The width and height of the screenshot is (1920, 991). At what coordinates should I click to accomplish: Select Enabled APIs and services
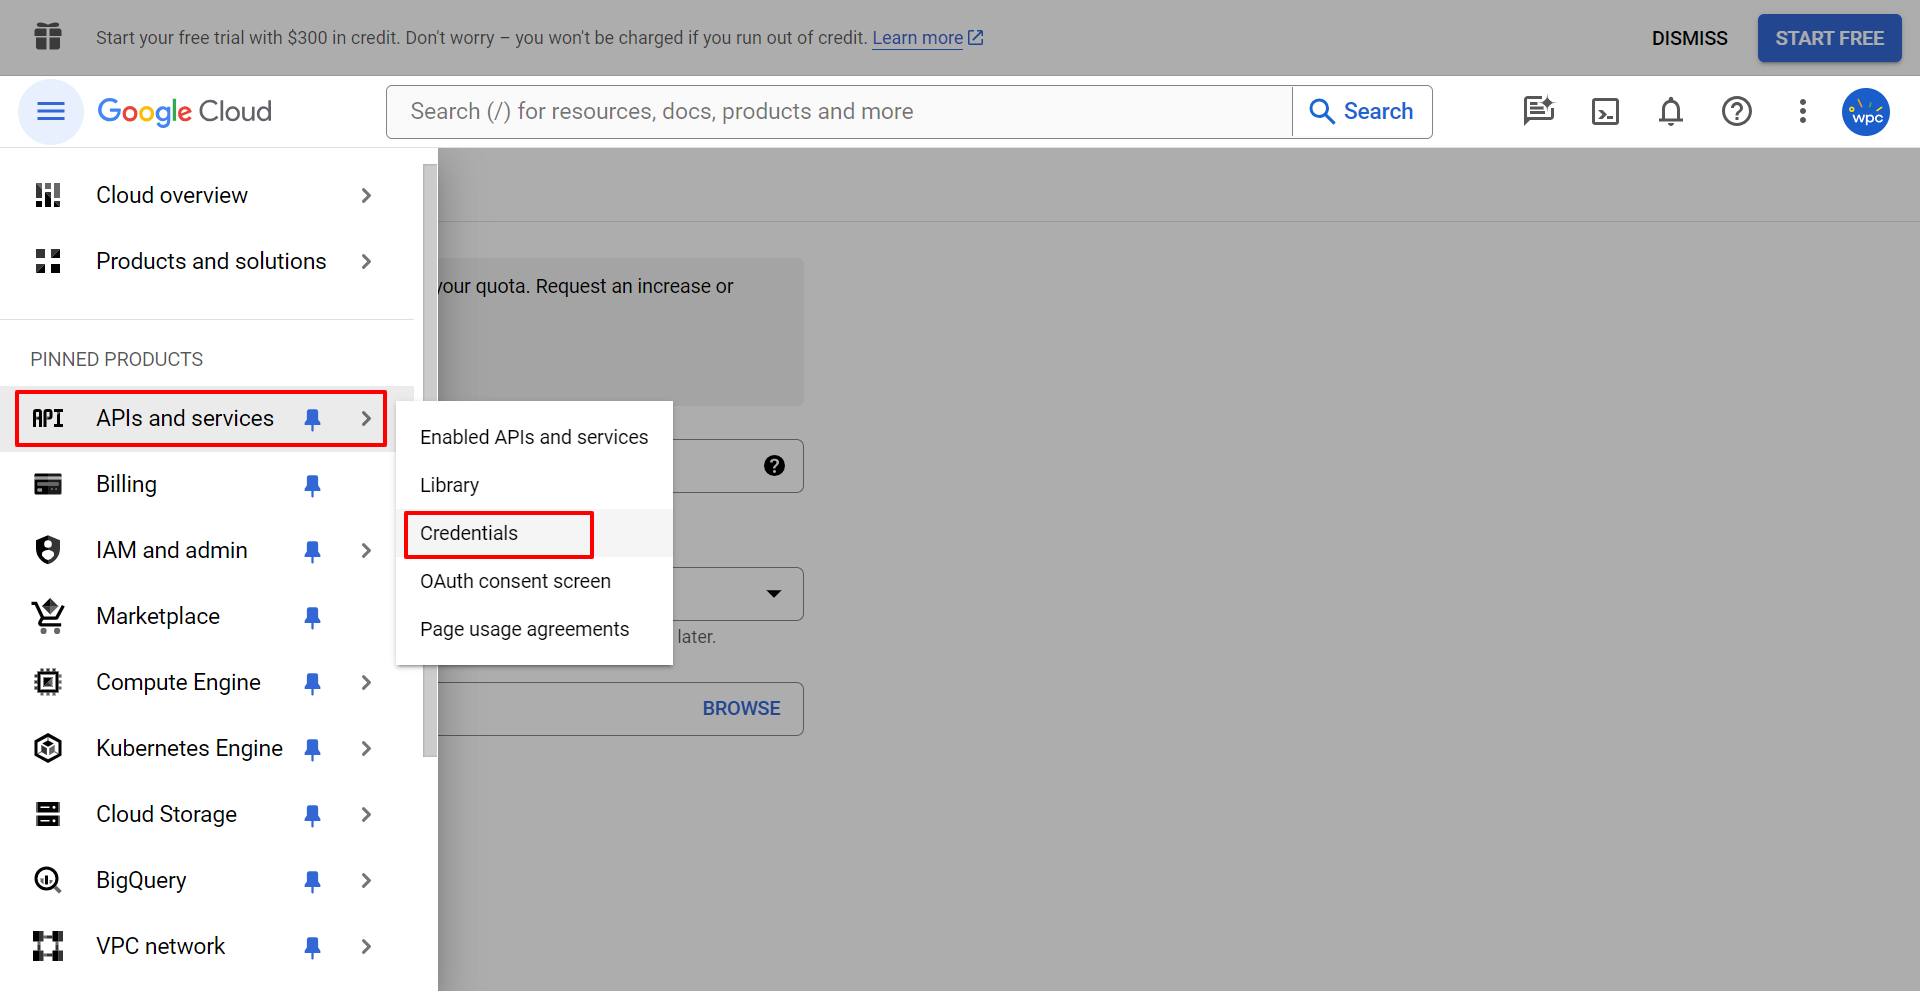[x=534, y=437]
